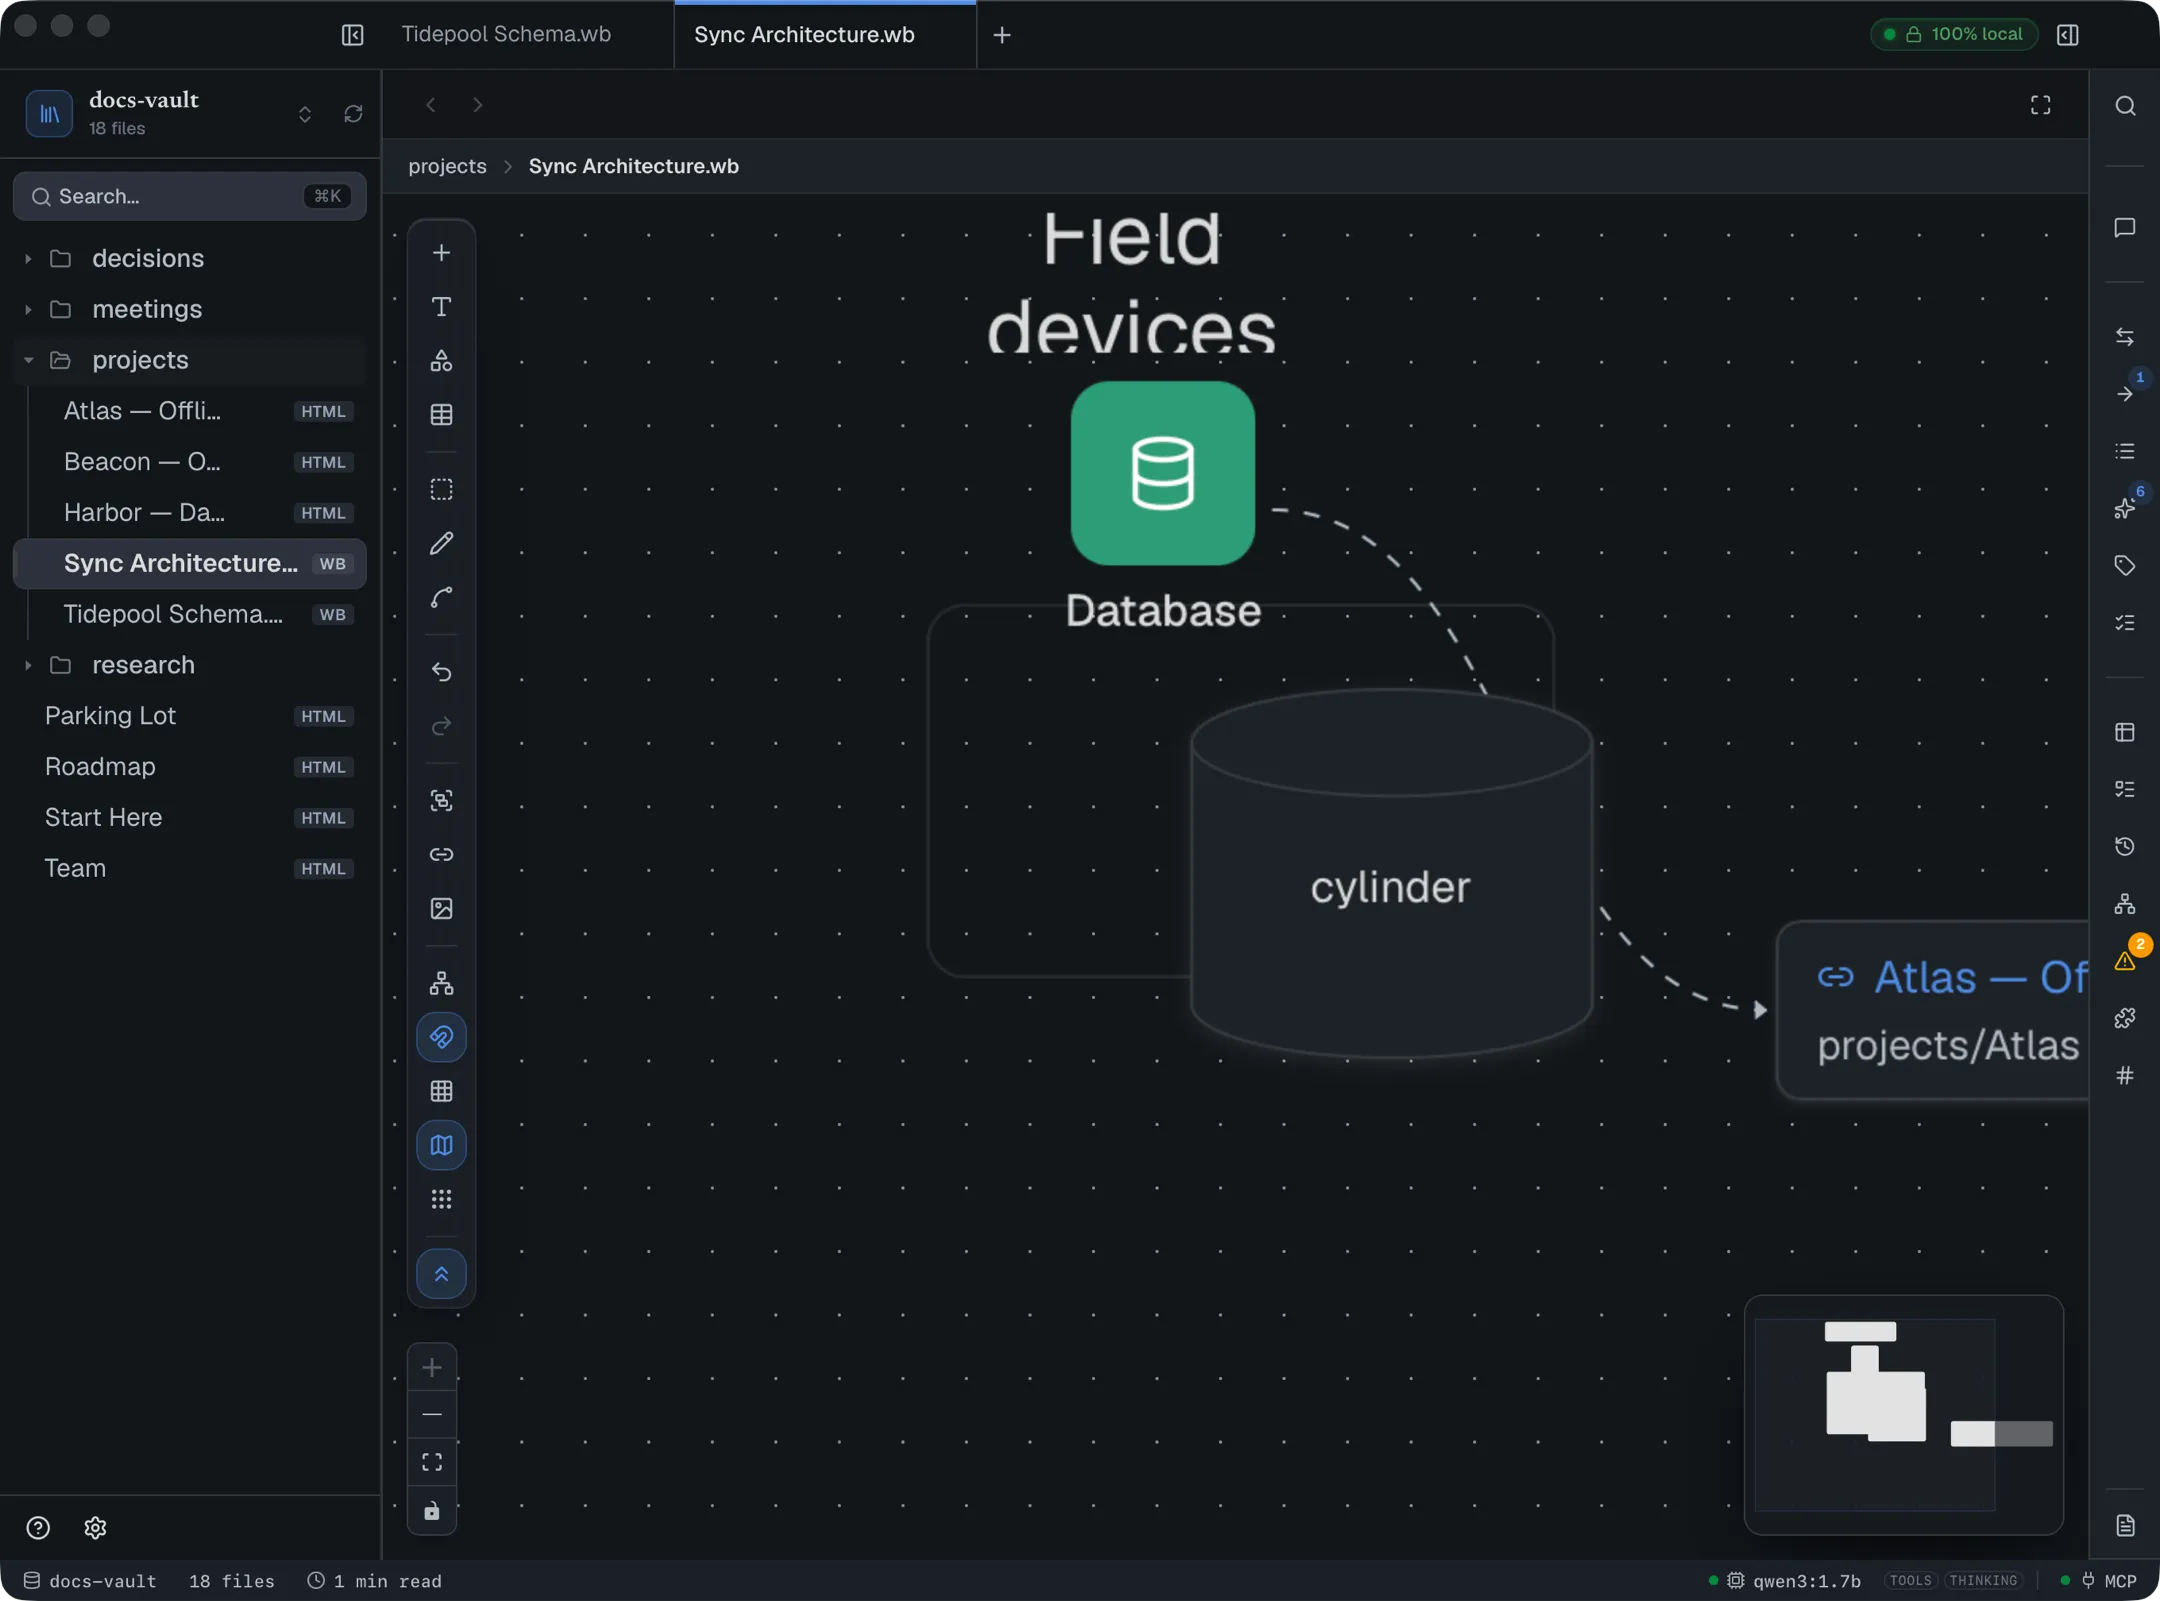This screenshot has height=1601, width=2160.
Task: Toggle the left sidebar panel
Action: pyautogui.click(x=352, y=35)
